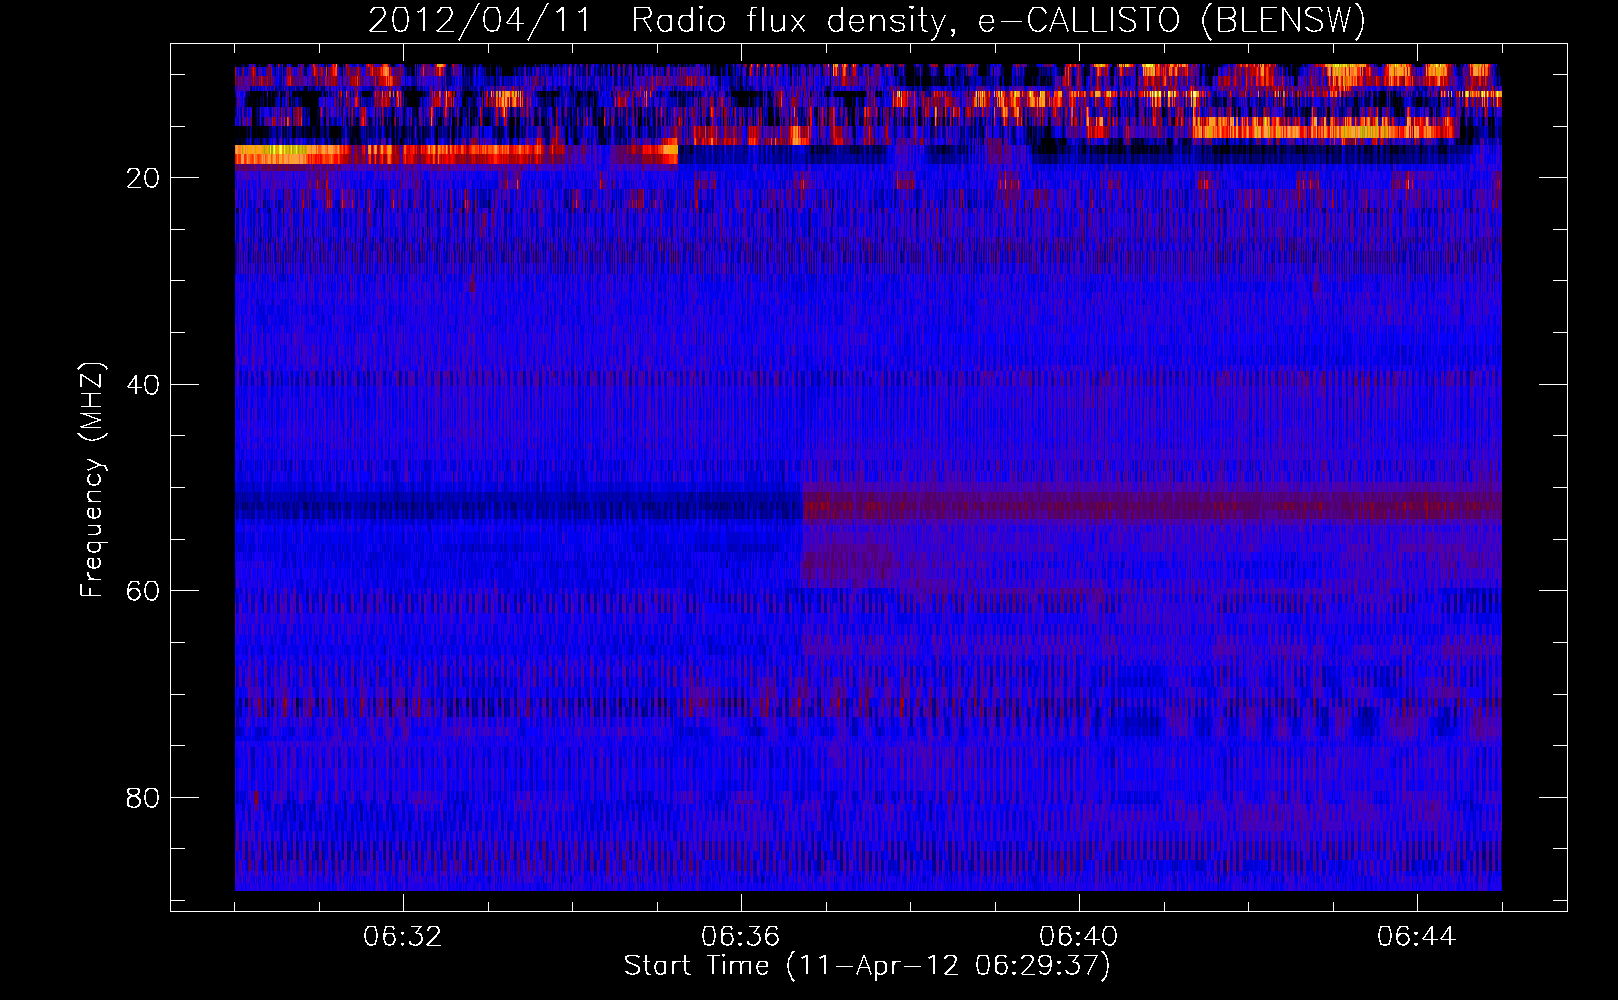Click the 20 frequency tick label
The height and width of the screenshot is (1000, 1618).
click(143, 178)
